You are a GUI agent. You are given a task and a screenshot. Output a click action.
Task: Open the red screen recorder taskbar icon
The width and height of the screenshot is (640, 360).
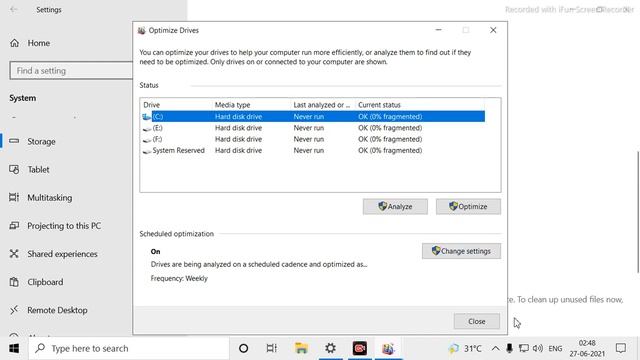(360, 349)
